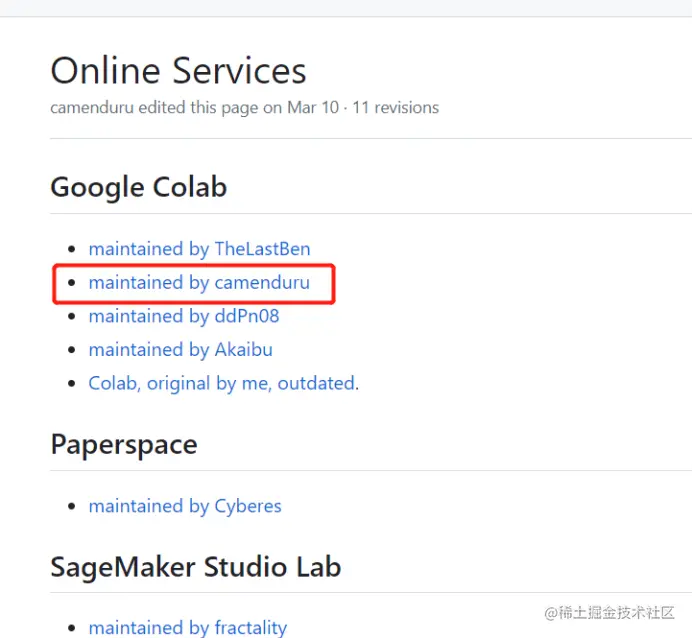The image size is (693, 639).
Task: Click the bullet beside the Akaibu link
Action: (70, 351)
